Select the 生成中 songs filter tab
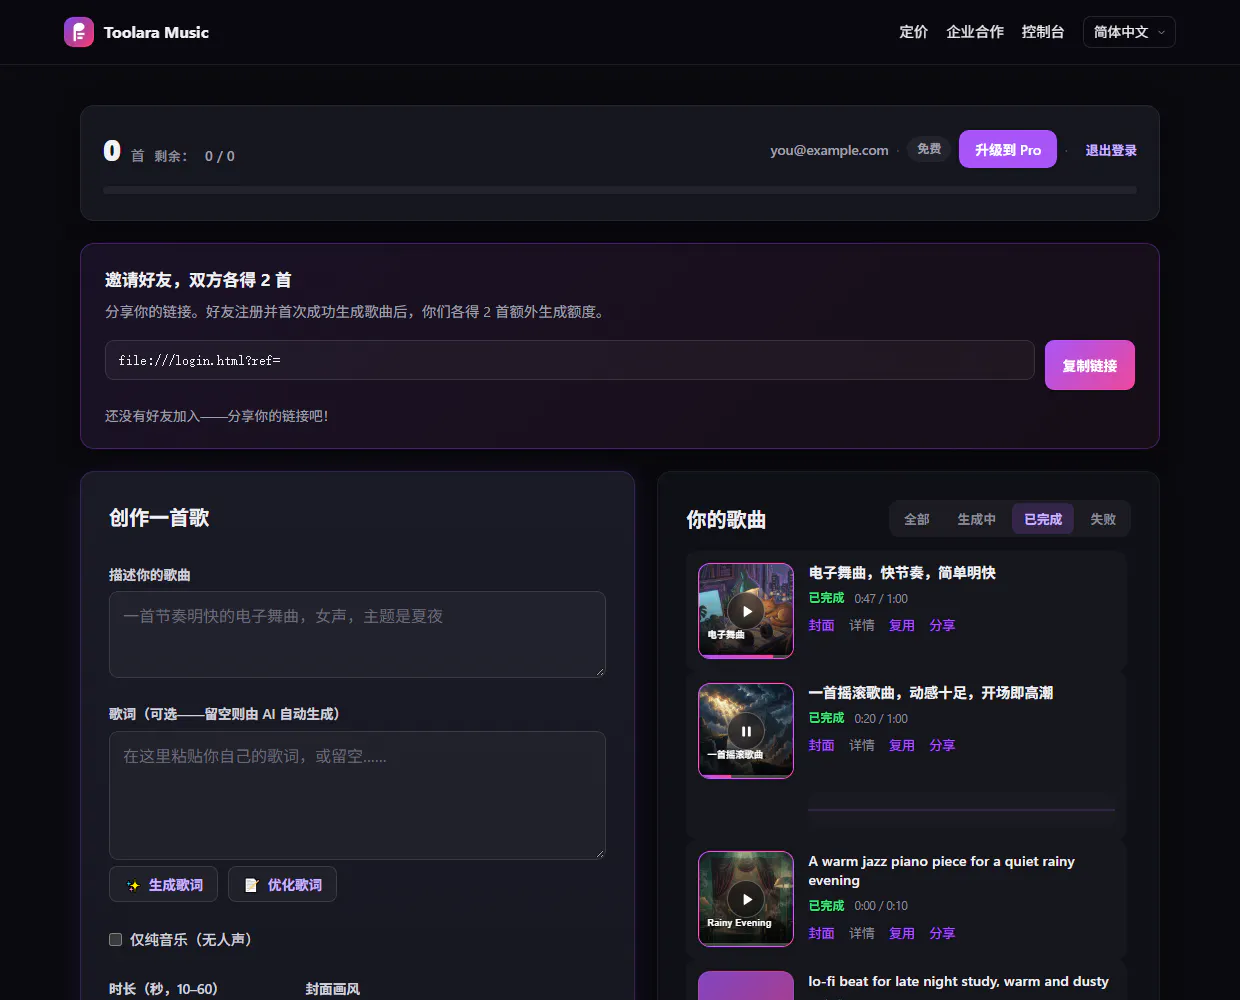Screen dimensions: 1240x1000 point(976,519)
